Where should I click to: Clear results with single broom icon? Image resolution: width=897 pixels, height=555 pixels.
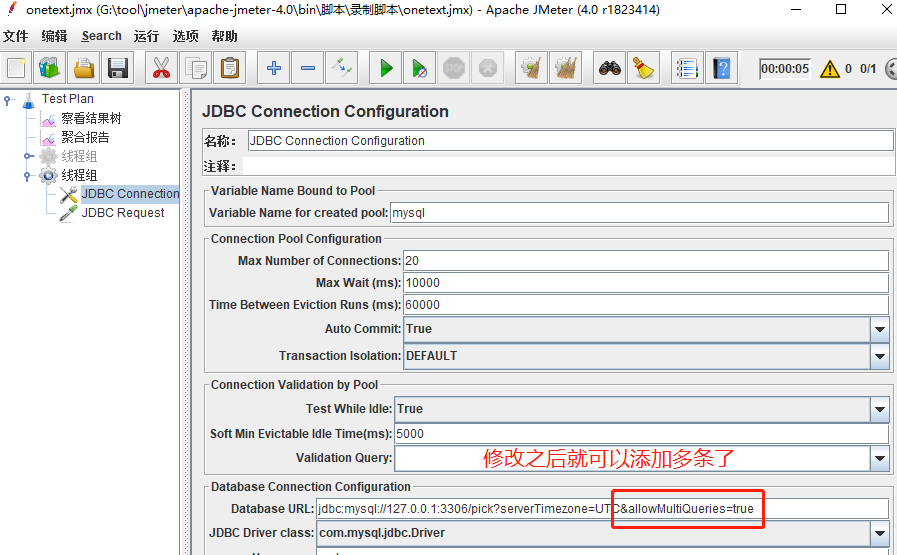click(x=531, y=69)
